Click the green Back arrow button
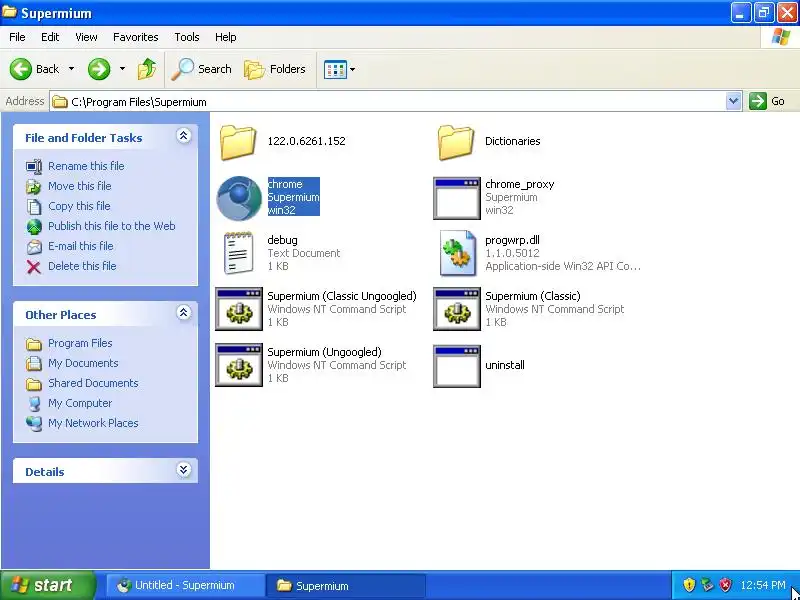Viewport: 800px width, 600px height. pos(21,69)
